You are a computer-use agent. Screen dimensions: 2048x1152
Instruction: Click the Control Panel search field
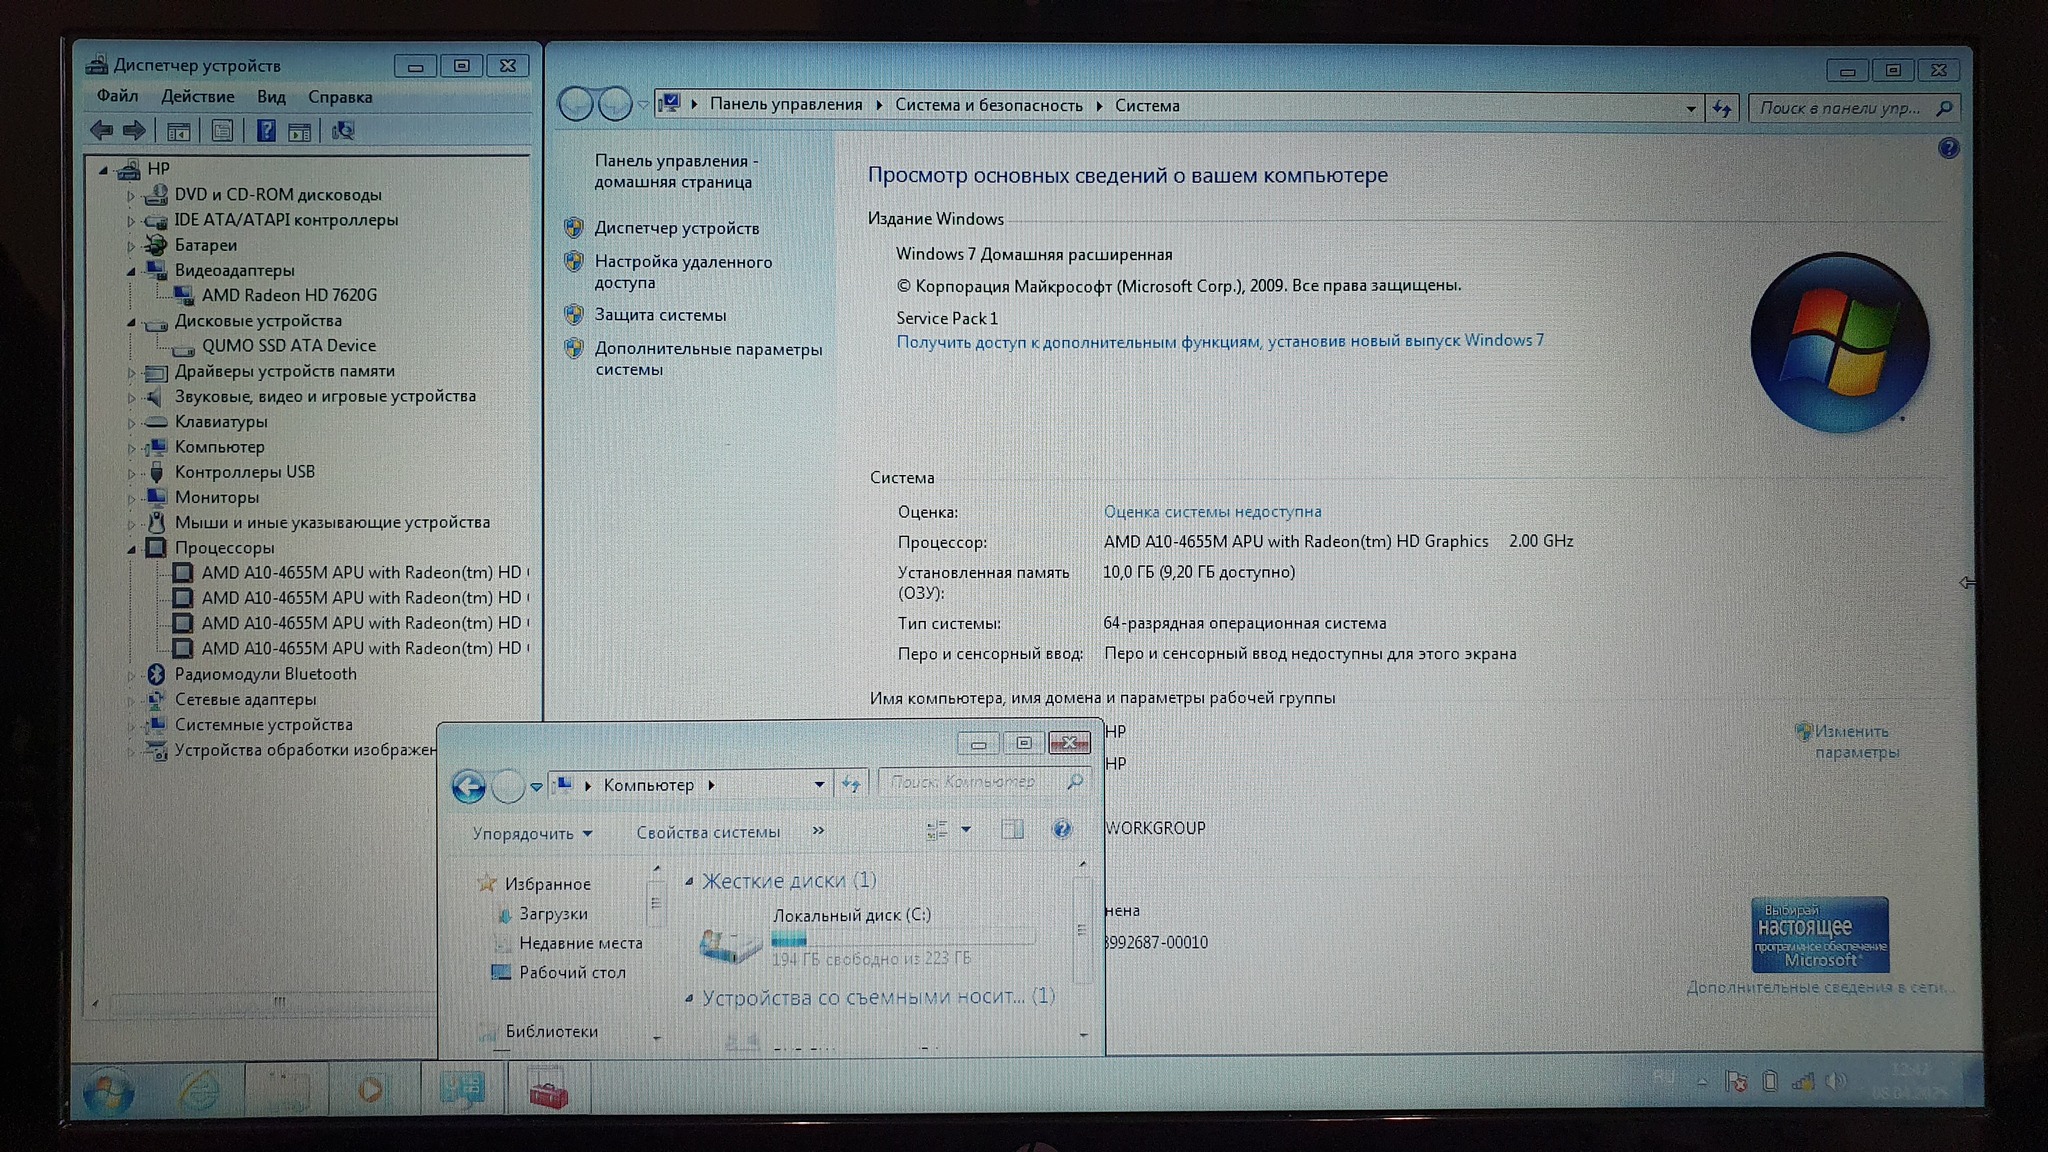click(1840, 108)
